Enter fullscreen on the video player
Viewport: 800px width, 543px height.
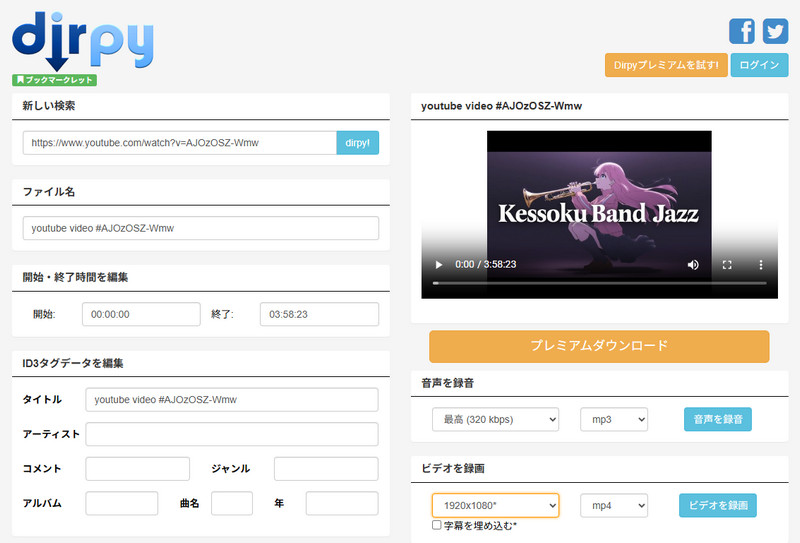727,264
